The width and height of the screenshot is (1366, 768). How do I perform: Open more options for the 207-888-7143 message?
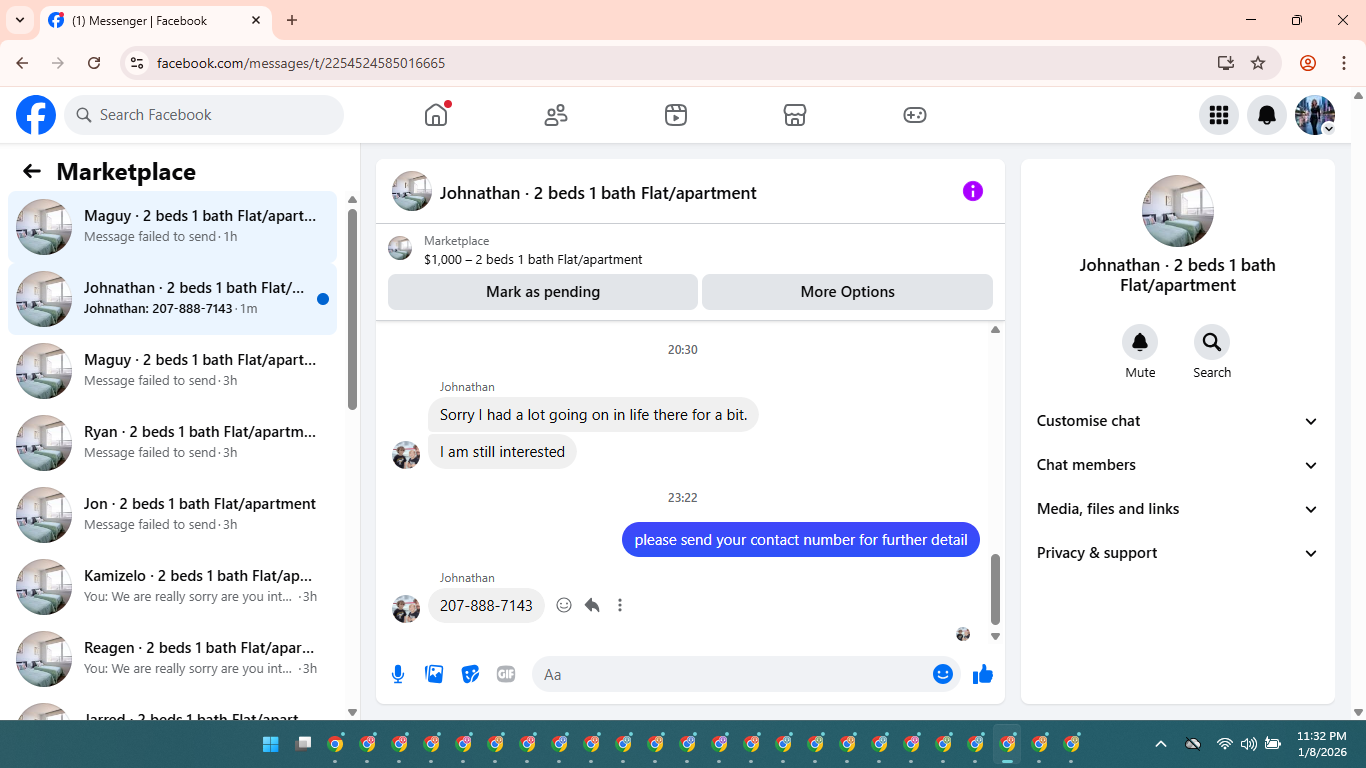pos(620,605)
